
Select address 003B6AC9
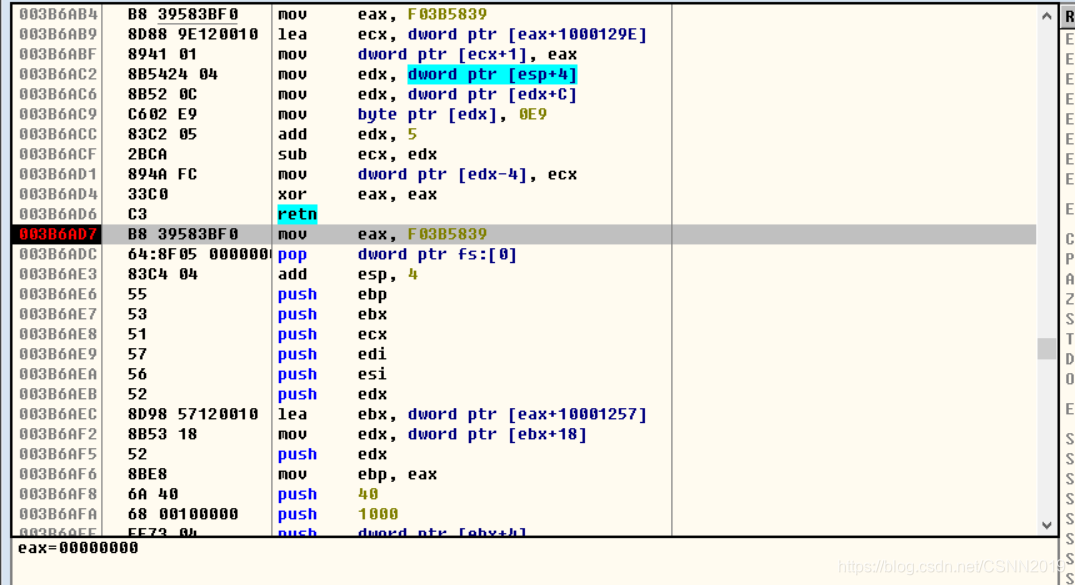[58, 115]
